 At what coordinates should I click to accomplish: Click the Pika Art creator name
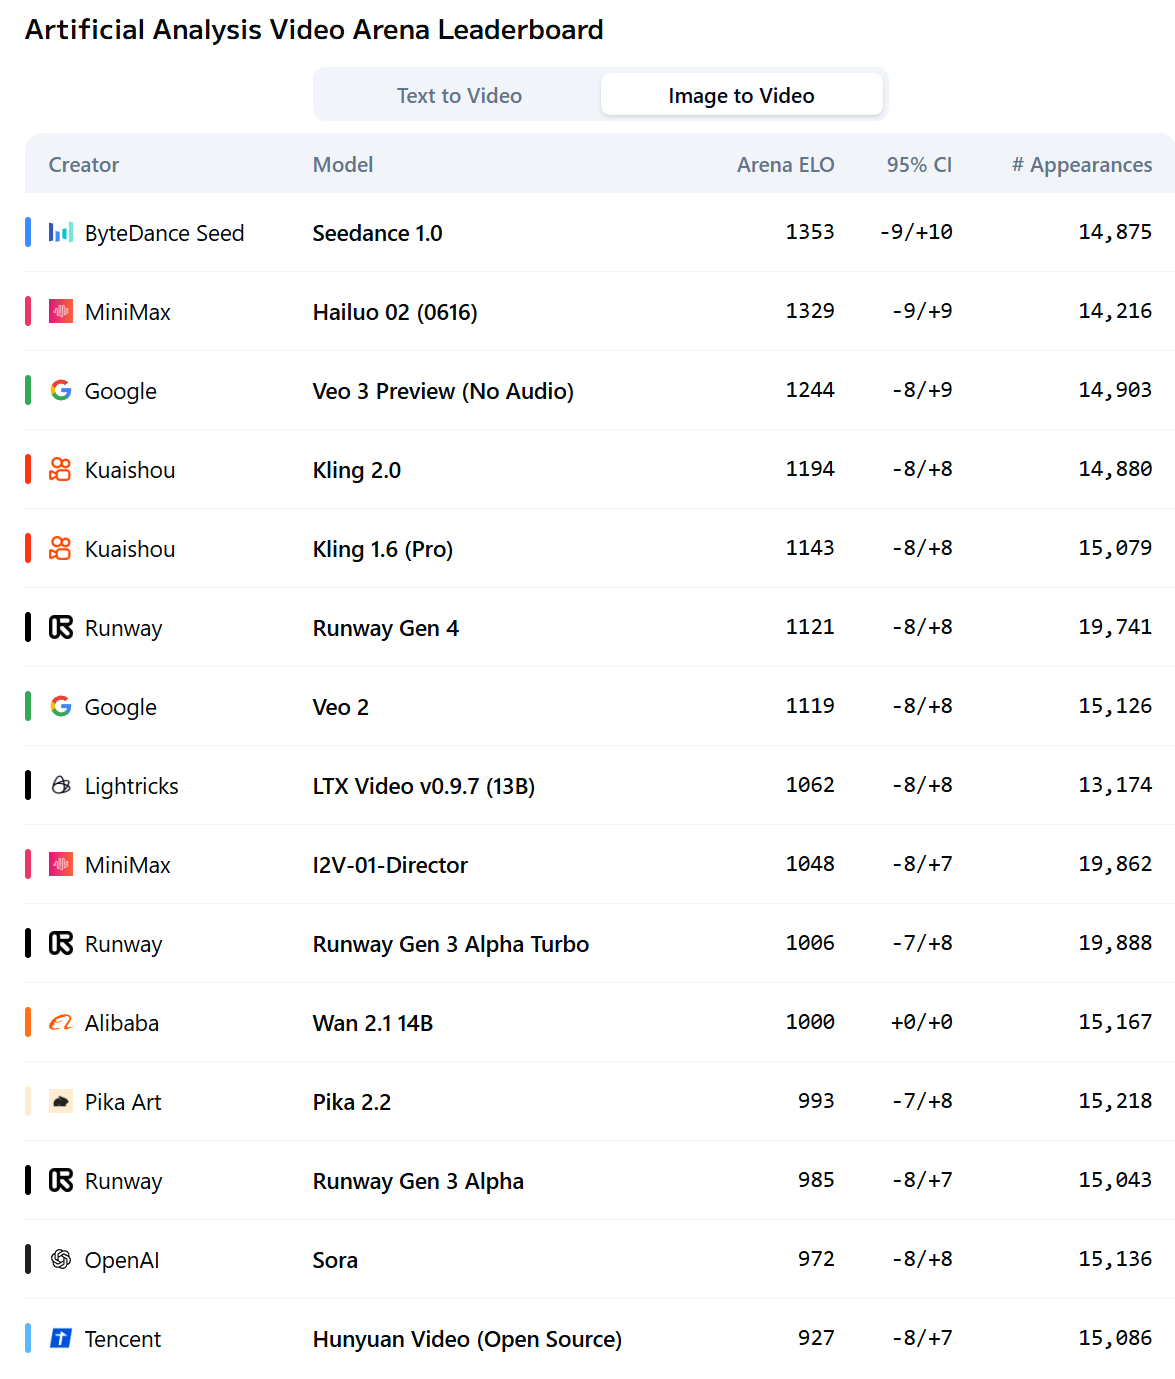123,1102
